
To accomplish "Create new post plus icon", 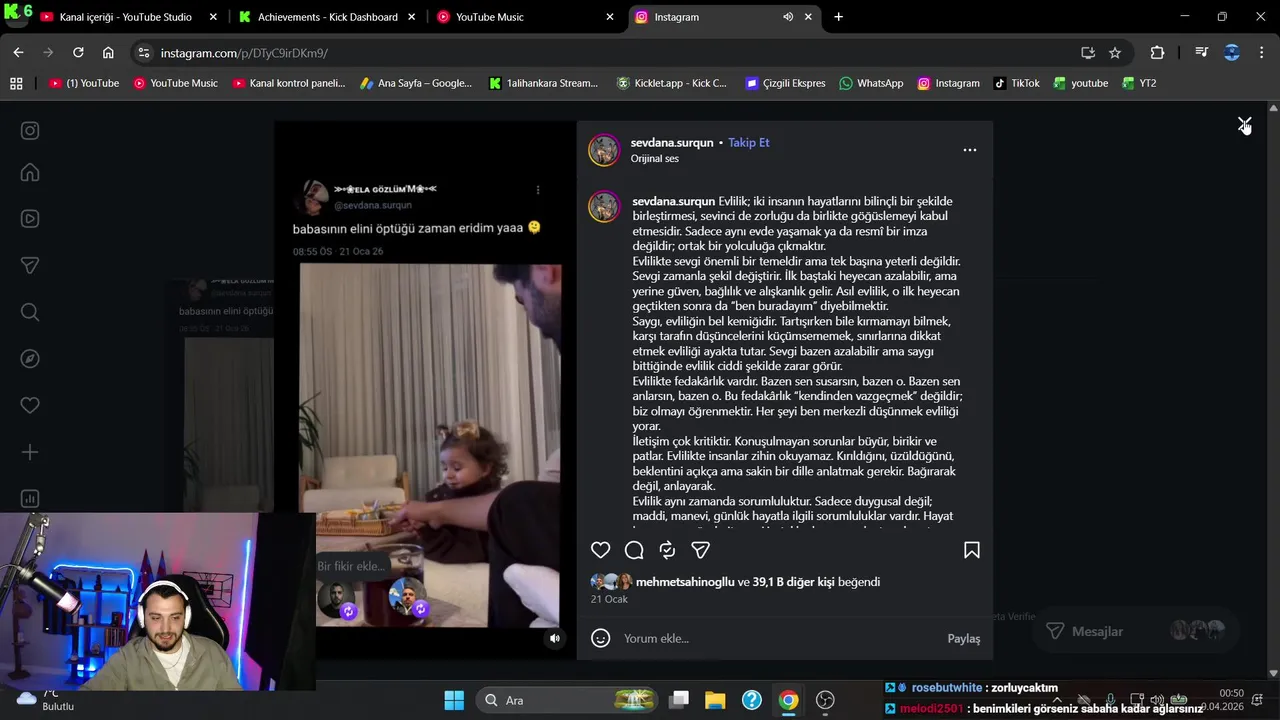I will 30,452.
